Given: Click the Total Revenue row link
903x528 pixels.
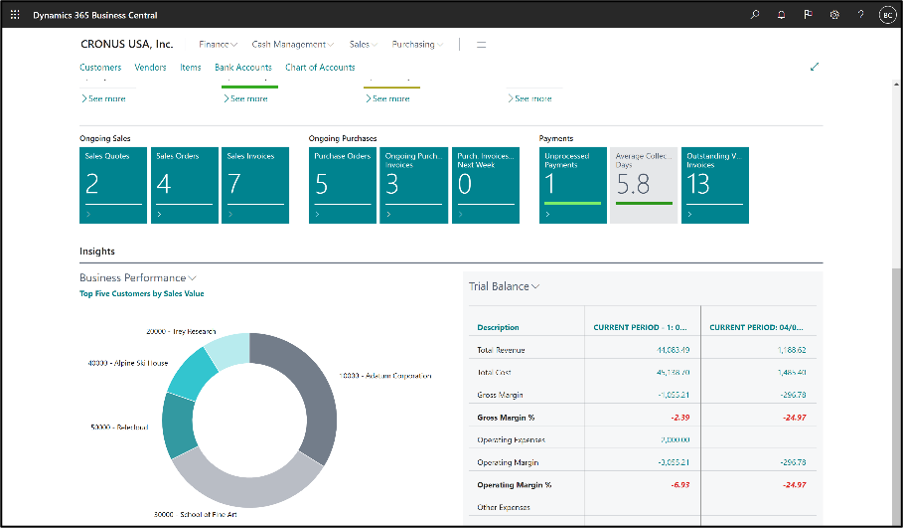Looking at the screenshot, I should (x=501, y=350).
